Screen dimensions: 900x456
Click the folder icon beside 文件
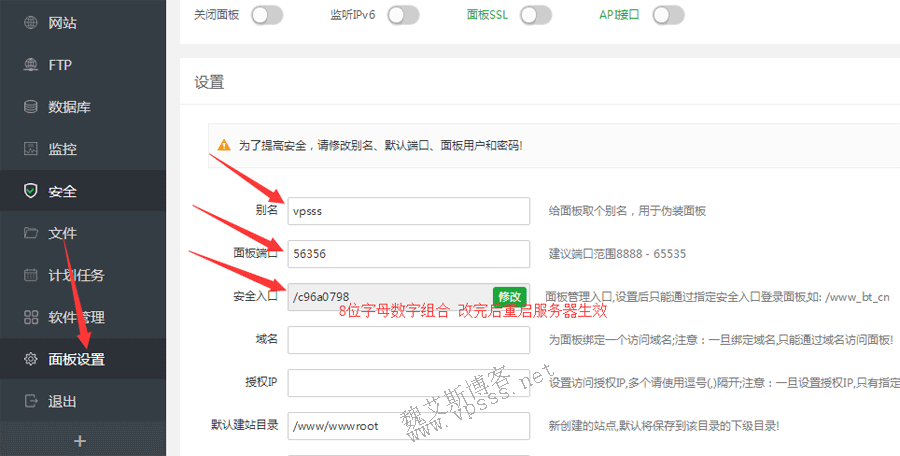pyautogui.click(x=30, y=233)
